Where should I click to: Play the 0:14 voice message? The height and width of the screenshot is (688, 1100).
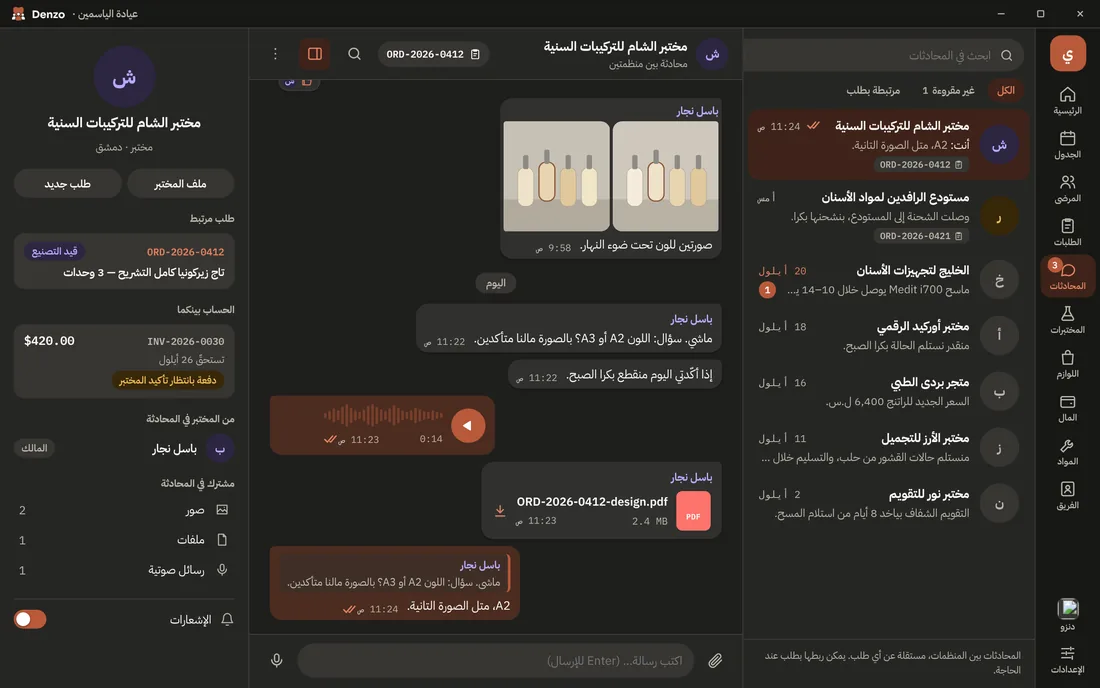coord(468,425)
